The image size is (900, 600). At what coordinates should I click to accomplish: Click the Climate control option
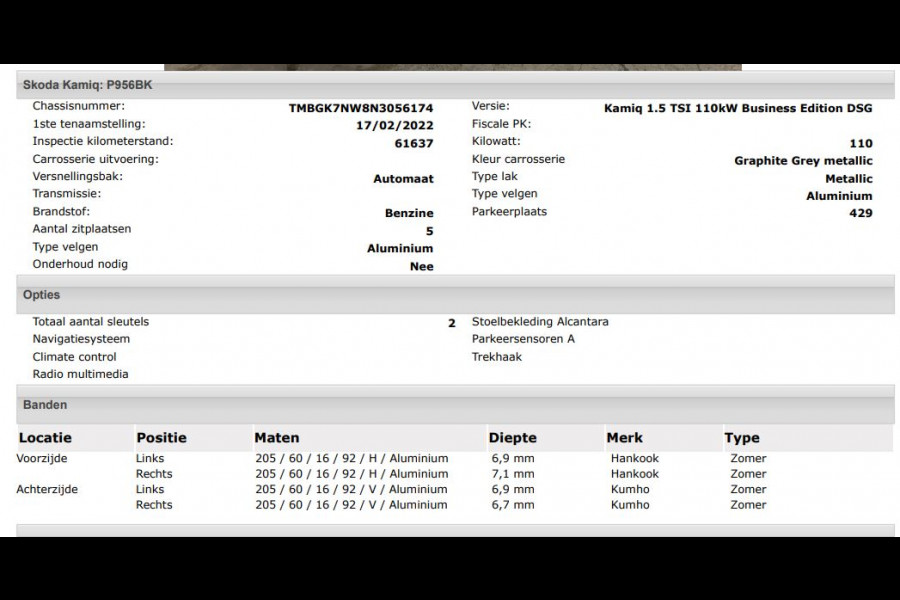pyautogui.click(x=74, y=357)
